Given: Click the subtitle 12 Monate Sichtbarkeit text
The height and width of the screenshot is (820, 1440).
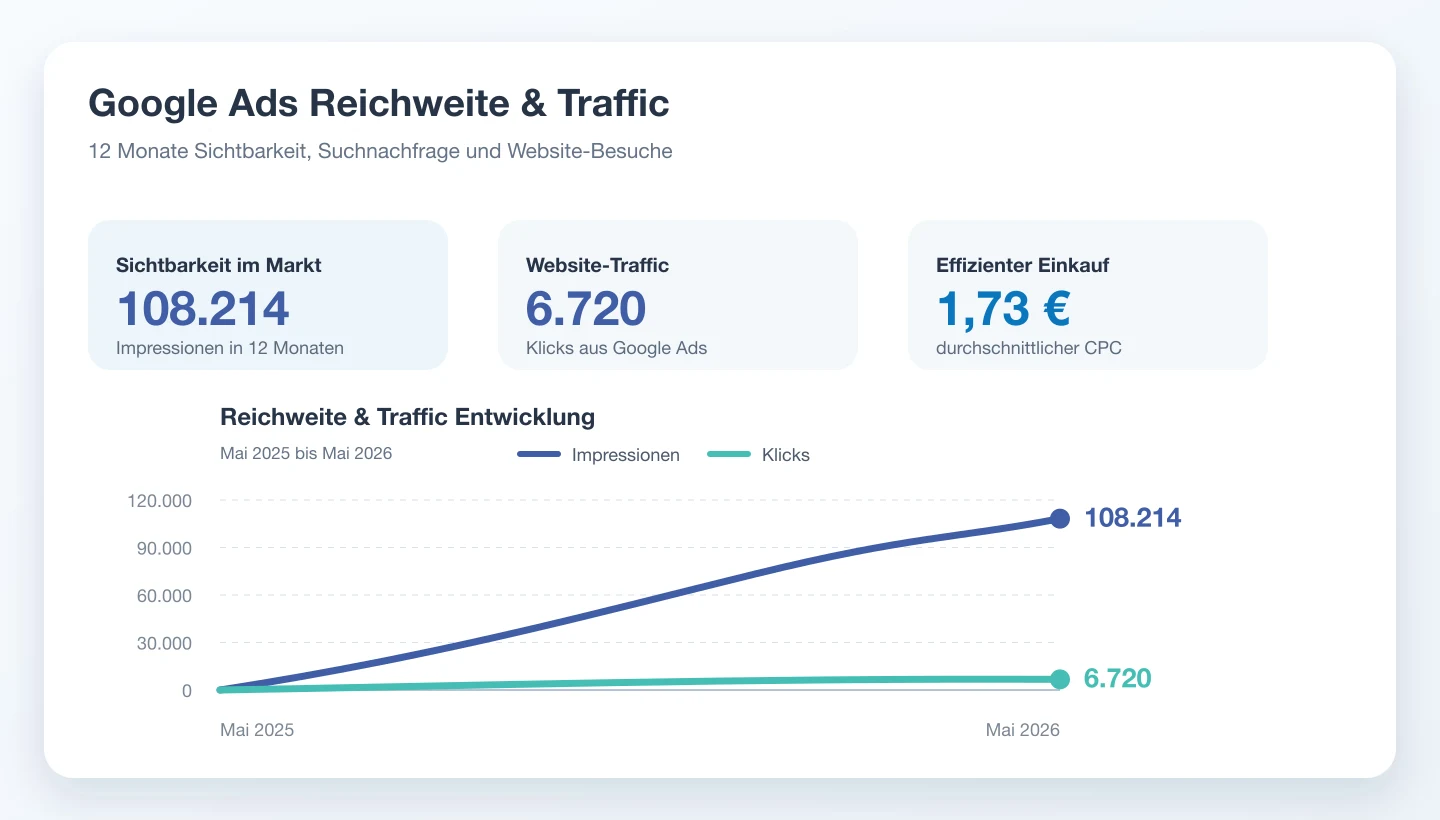Looking at the screenshot, I should click(x=380, y=151).
